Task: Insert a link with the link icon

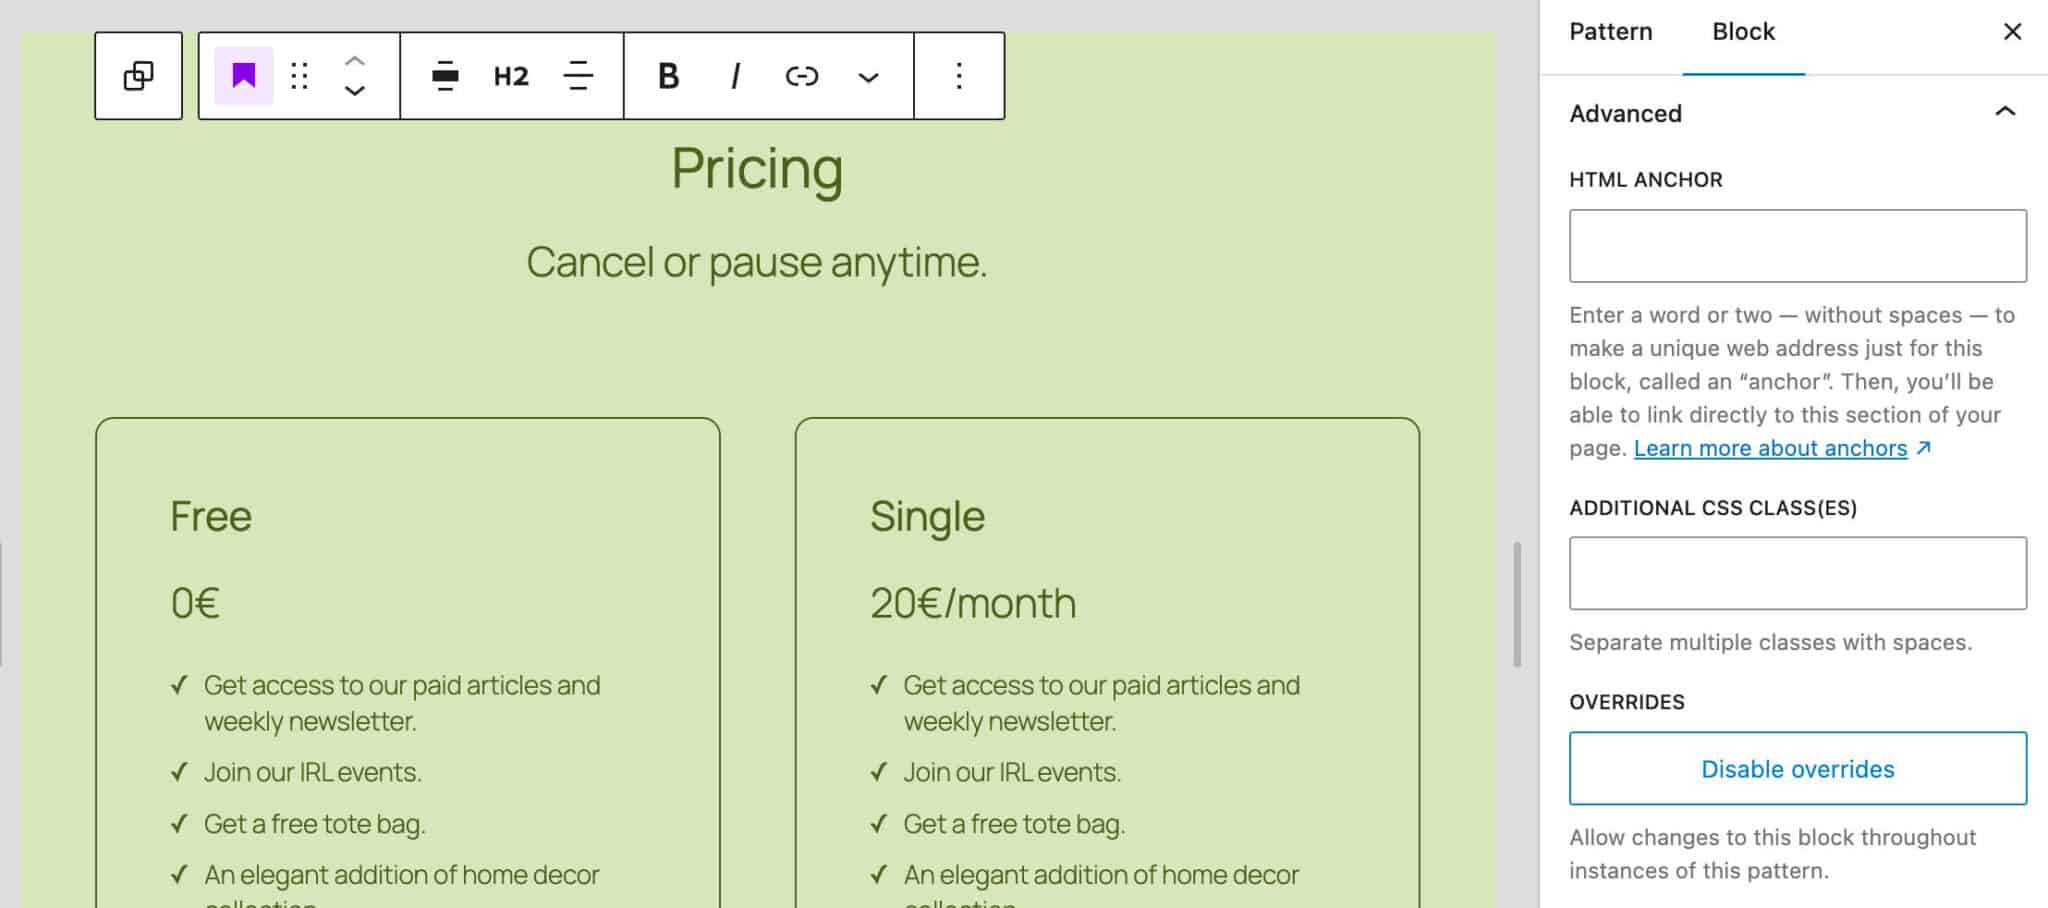Action: click(x=801, y=76)
